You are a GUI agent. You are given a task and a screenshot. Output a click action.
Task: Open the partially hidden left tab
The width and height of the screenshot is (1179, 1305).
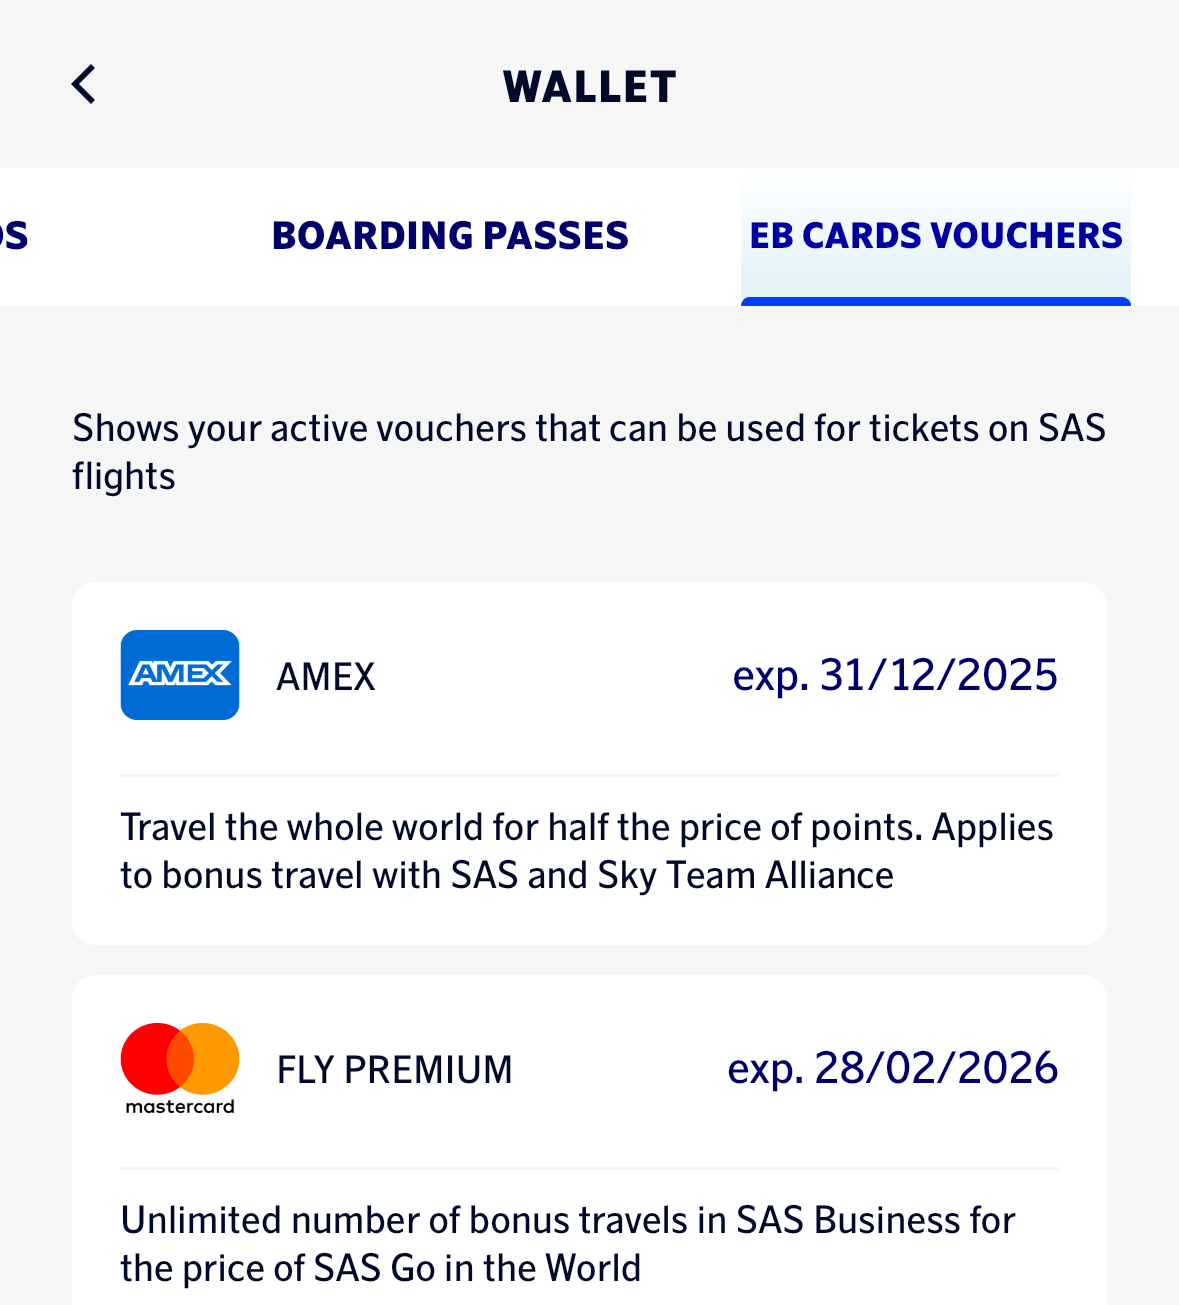click(14, 236)
